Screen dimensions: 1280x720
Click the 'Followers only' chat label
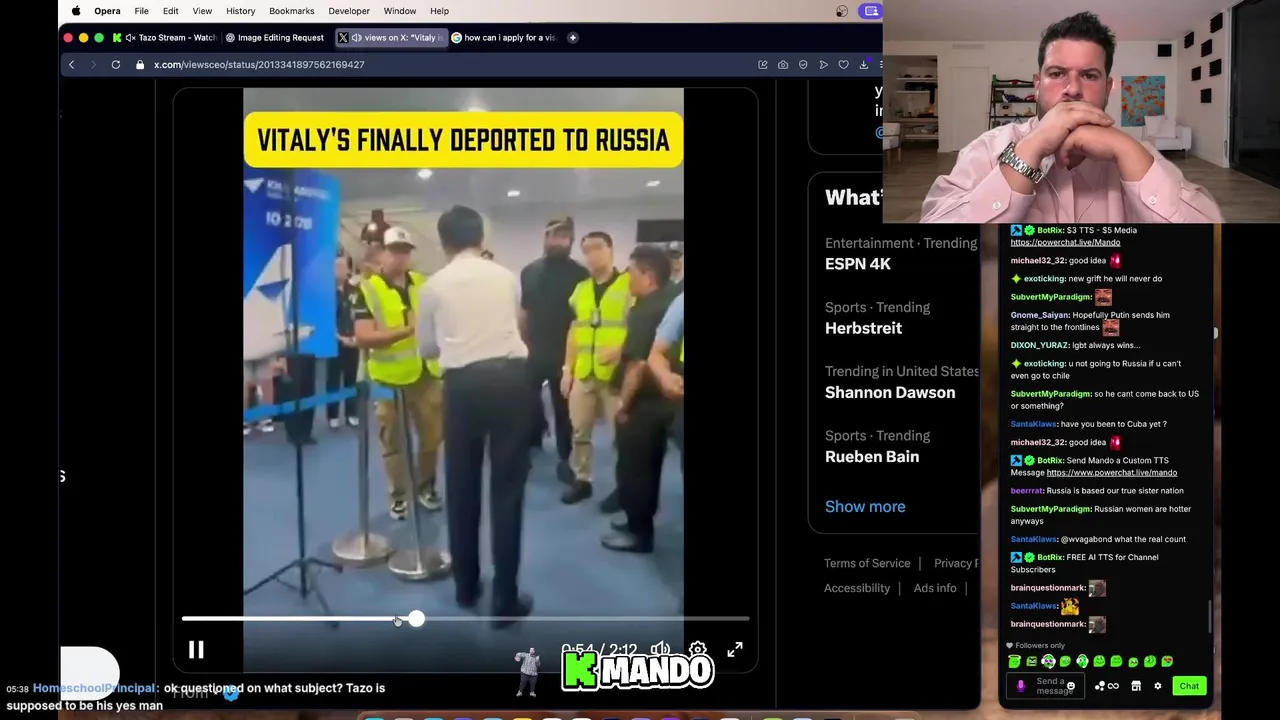[1040, 646]
